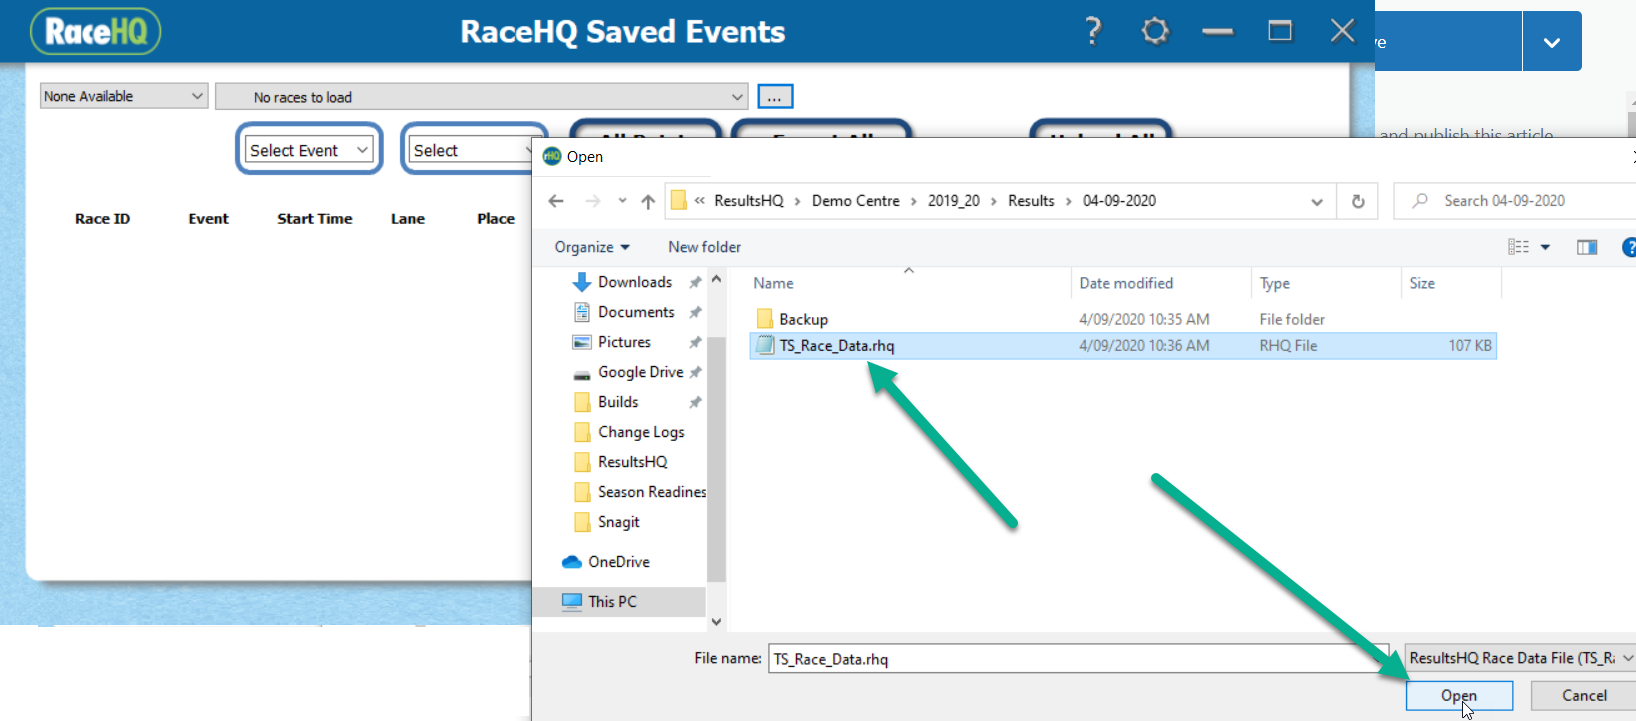Expand address bar history dropdown
1636x721 pixels.
[x=1317, y=201]
